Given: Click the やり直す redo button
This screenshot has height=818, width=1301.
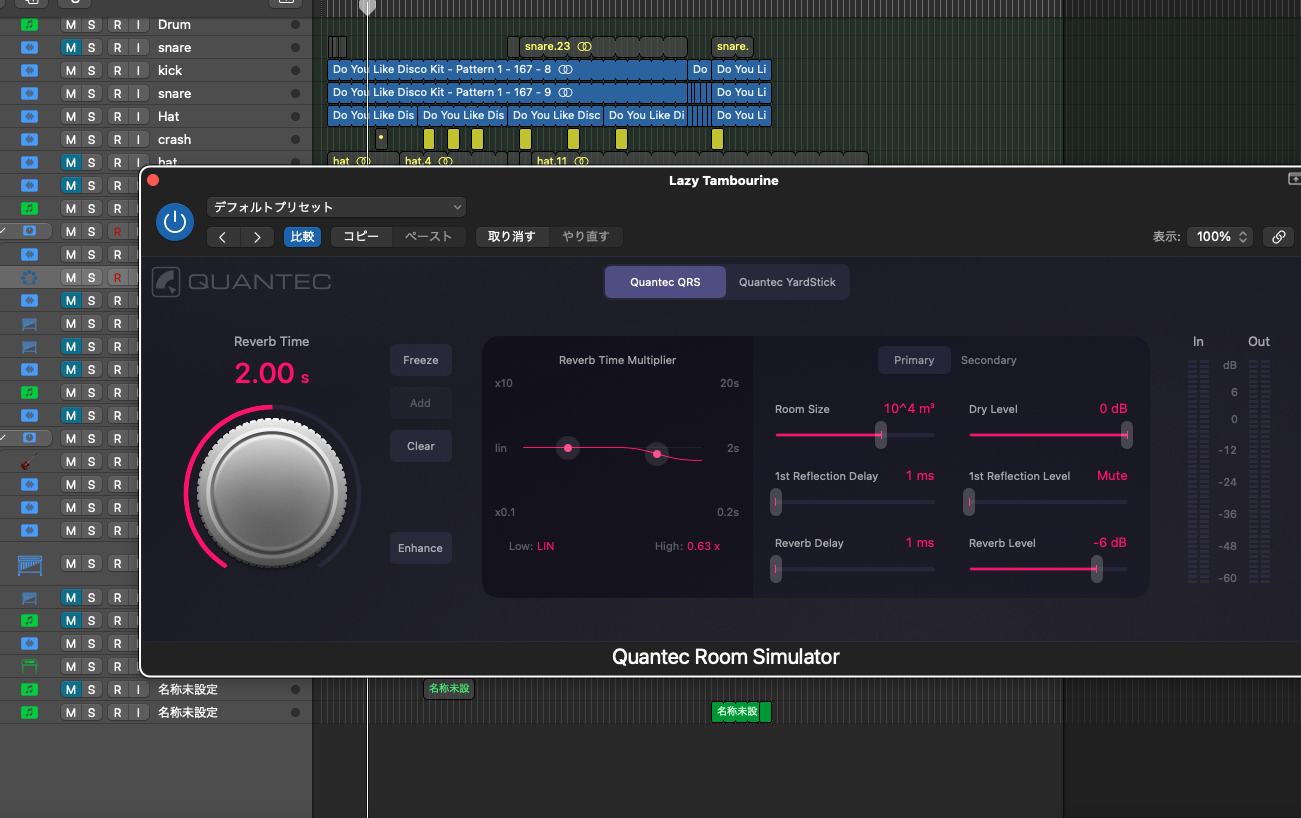Looking at the screenshot, I should pos(586,237).
